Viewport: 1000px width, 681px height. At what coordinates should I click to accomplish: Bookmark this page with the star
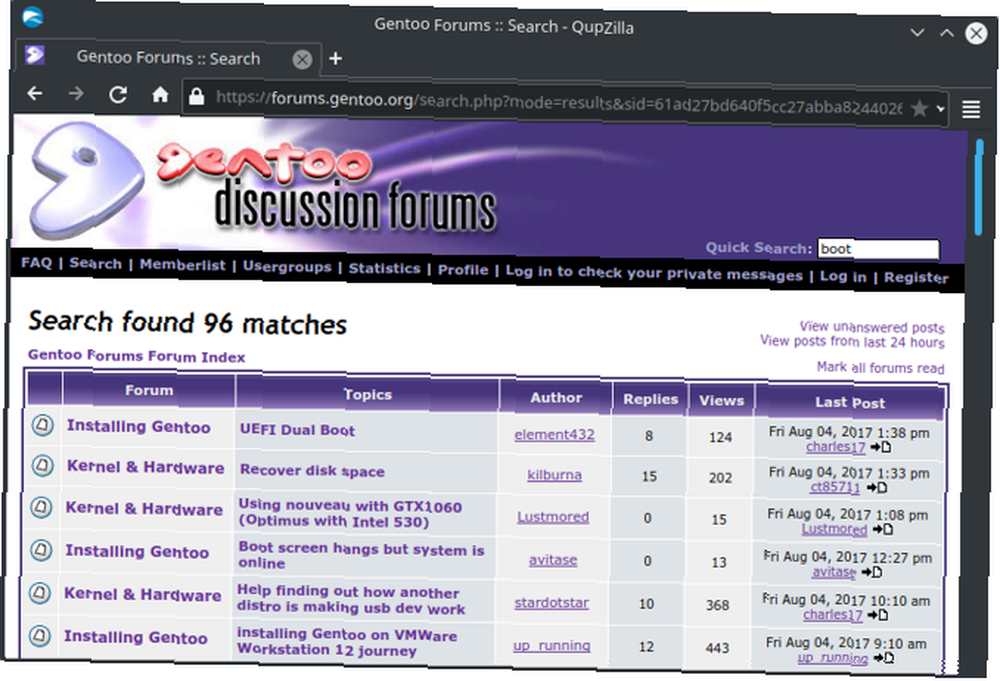pyautogui.click(x=919, y=108)
